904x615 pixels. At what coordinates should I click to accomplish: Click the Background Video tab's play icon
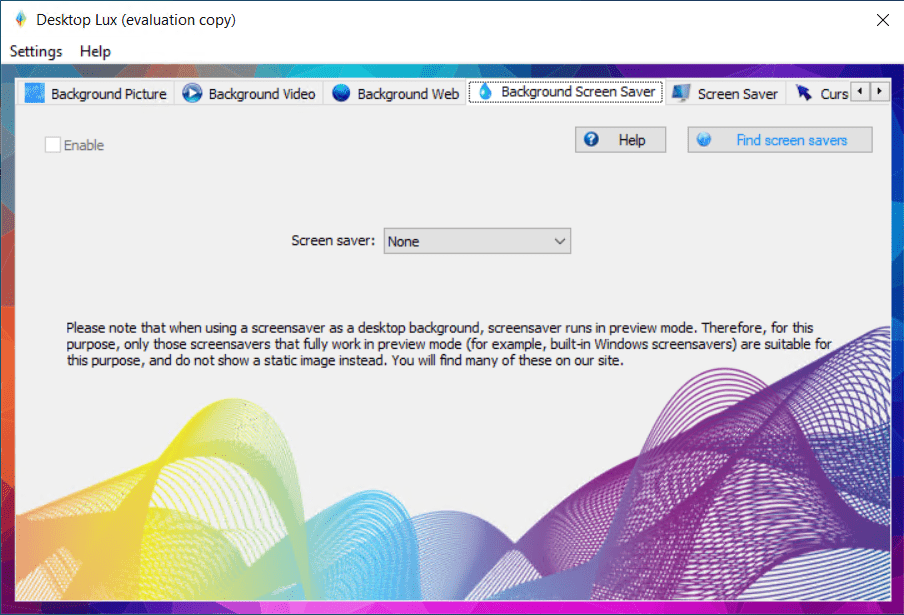192,93
